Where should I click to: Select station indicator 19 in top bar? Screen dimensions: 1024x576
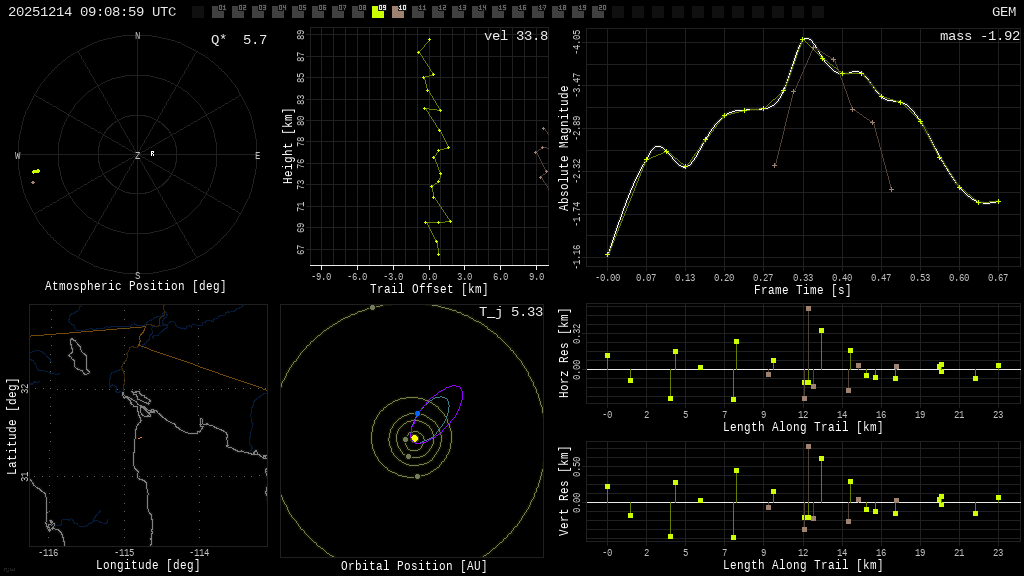(578, 11)
